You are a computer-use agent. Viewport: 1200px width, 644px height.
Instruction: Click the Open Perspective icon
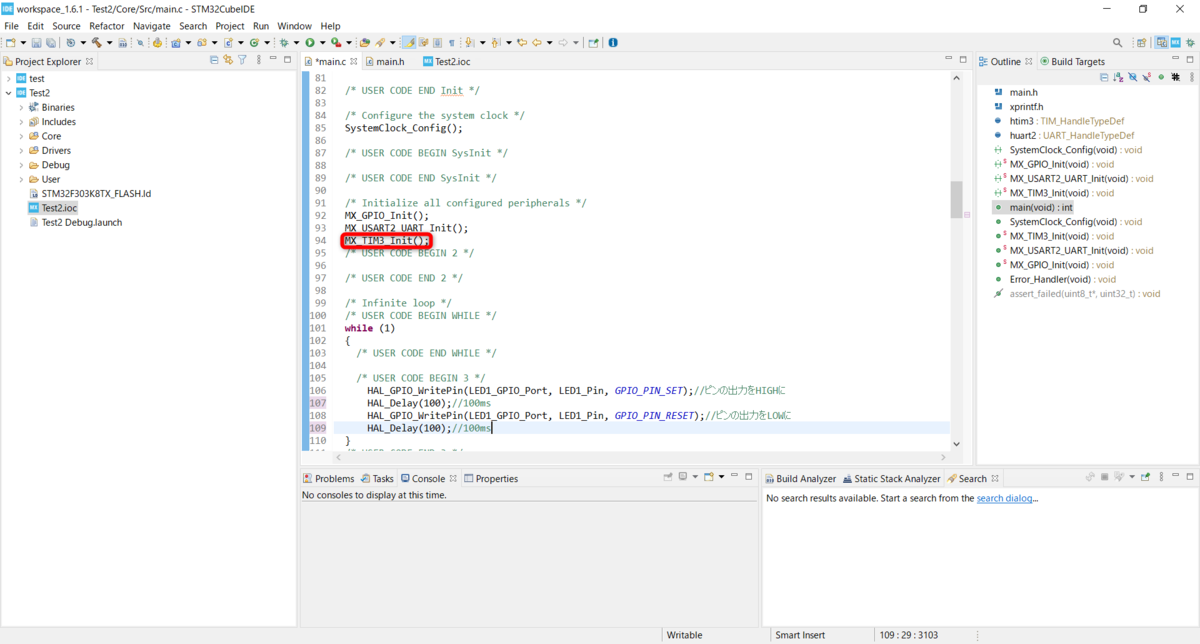tap(1141, 43)
